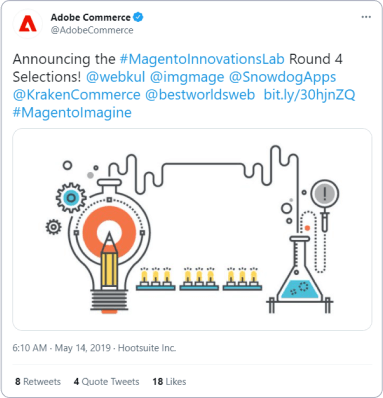The width and height of the screenshot is (383, 398).
Task: Open the three-dot more options menu
Action: tap(366, 17)
